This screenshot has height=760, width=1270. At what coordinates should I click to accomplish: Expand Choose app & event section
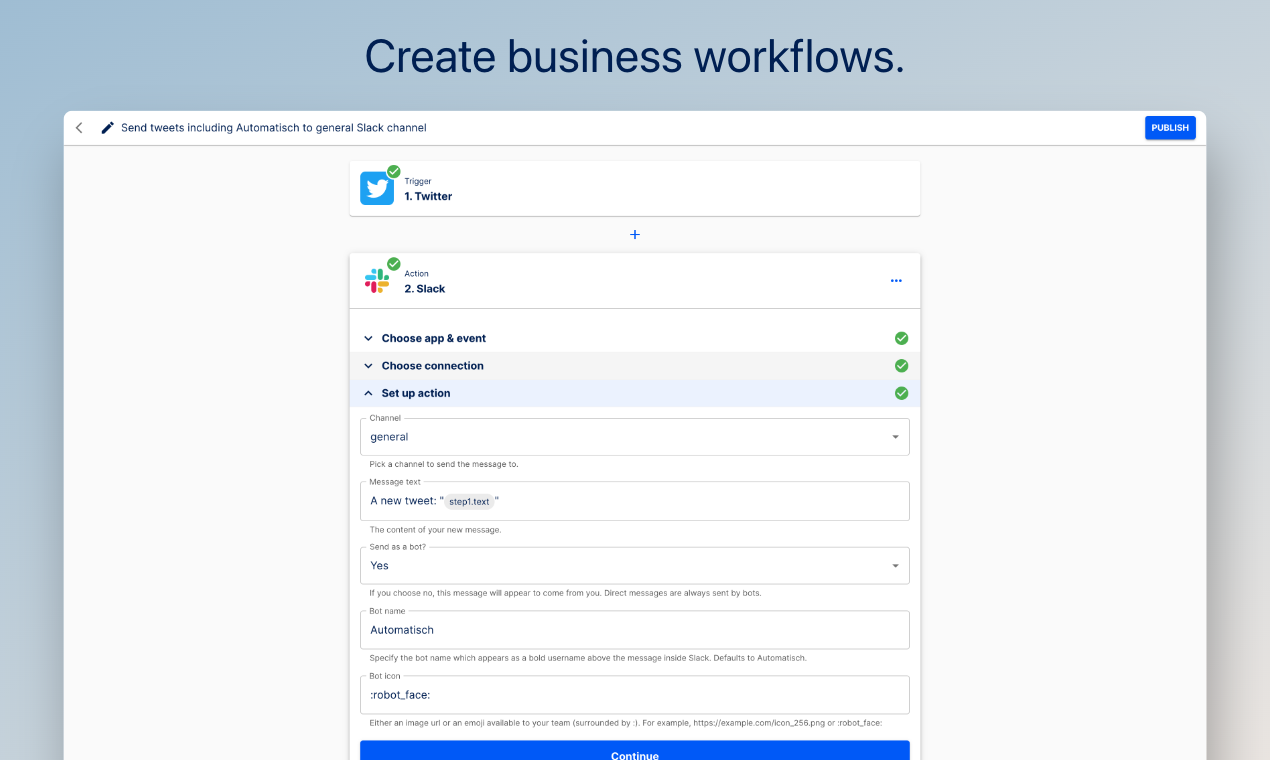point(635,338)
